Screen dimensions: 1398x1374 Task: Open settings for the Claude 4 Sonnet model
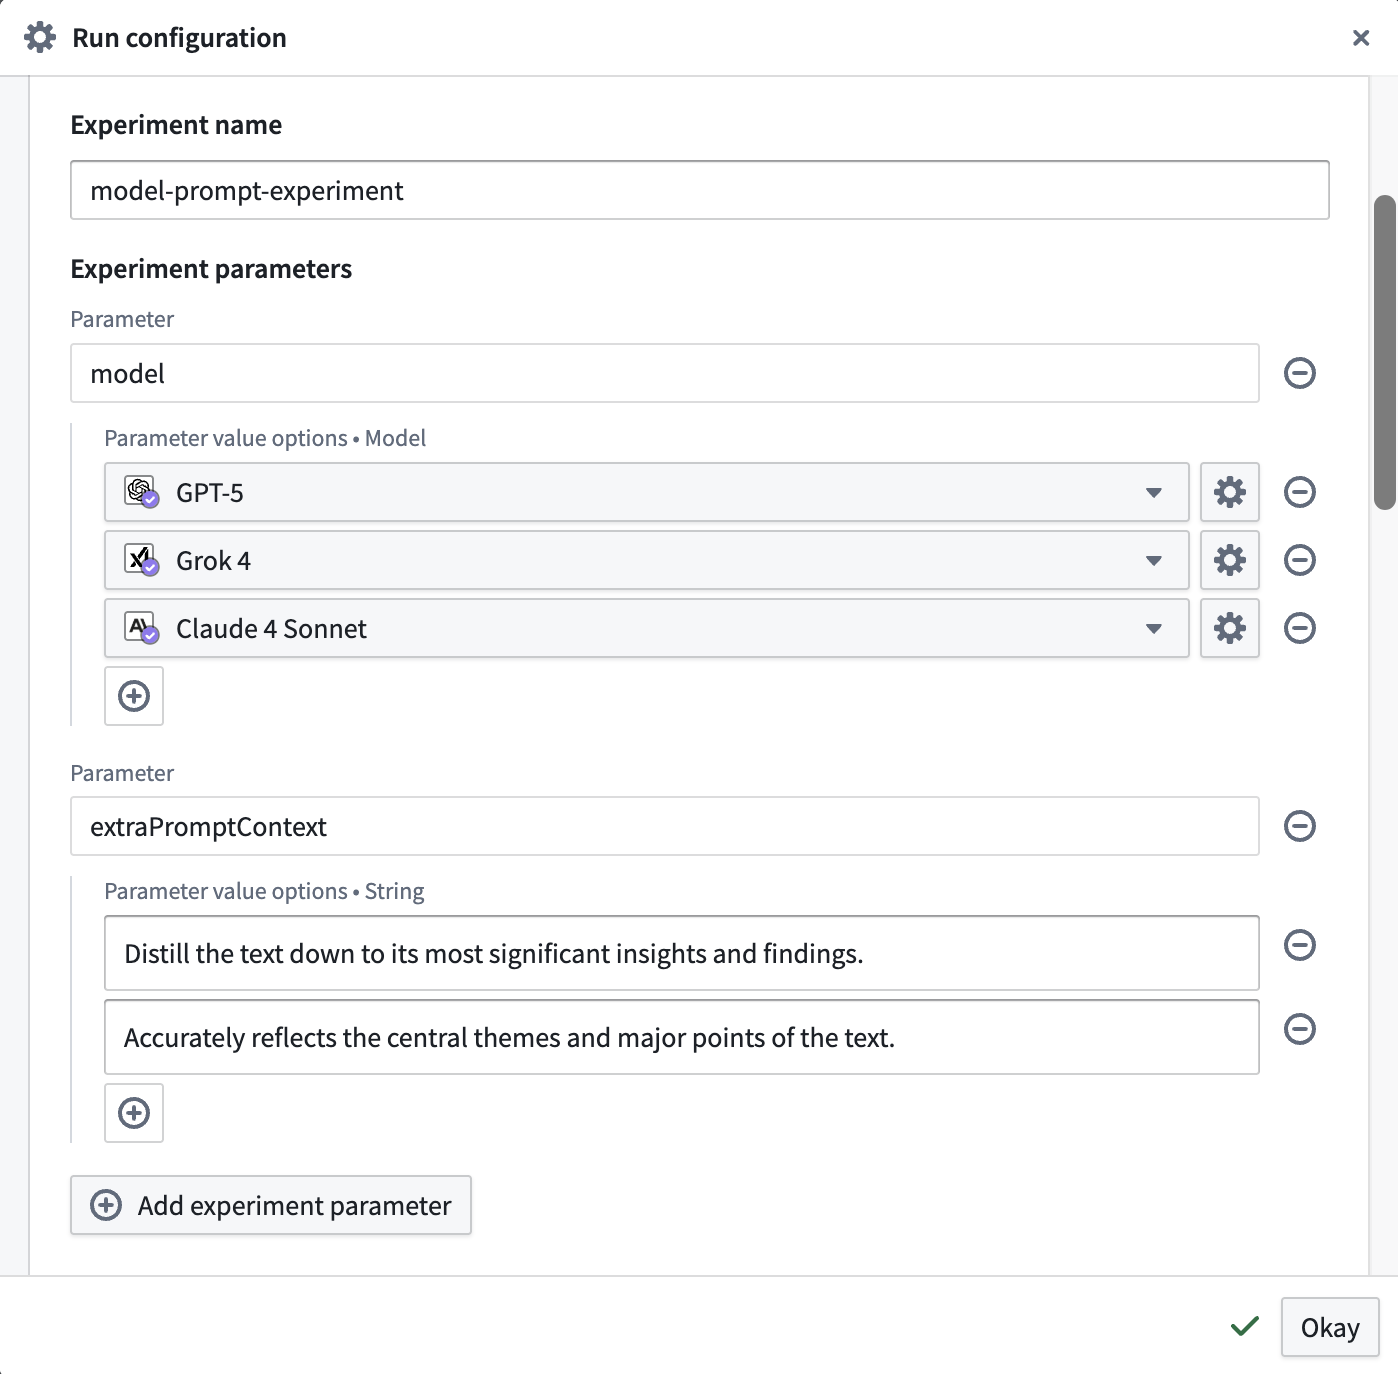(x=1229, y=628)
